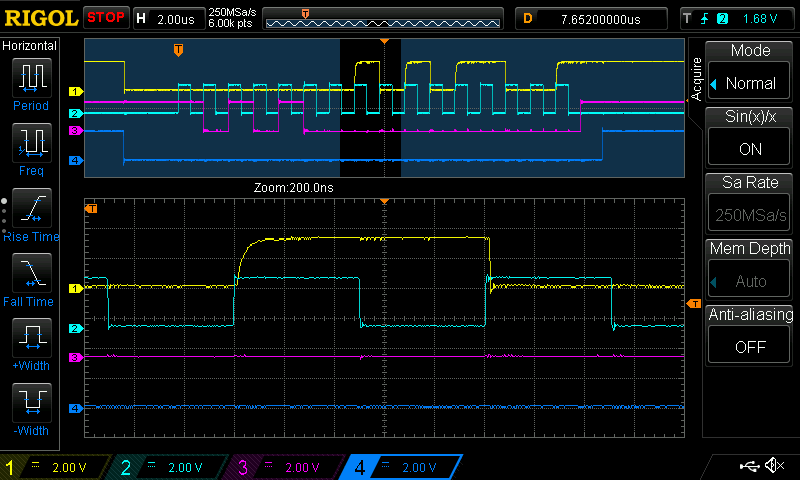This screenshot has width=800, height=480.
Task: Click the Zoom:200.0ns label
Action: coord(293,188)
